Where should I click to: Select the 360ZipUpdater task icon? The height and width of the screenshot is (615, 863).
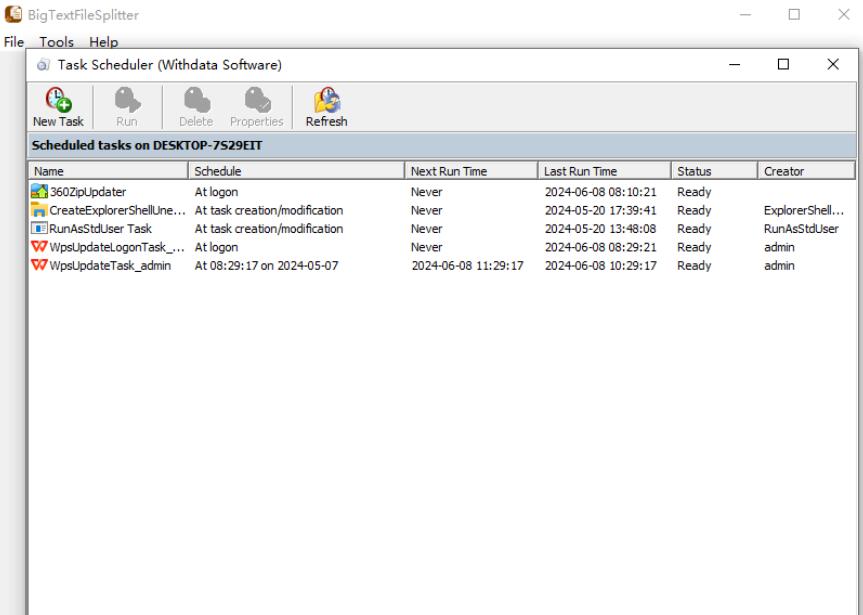(x=39, y=192)
